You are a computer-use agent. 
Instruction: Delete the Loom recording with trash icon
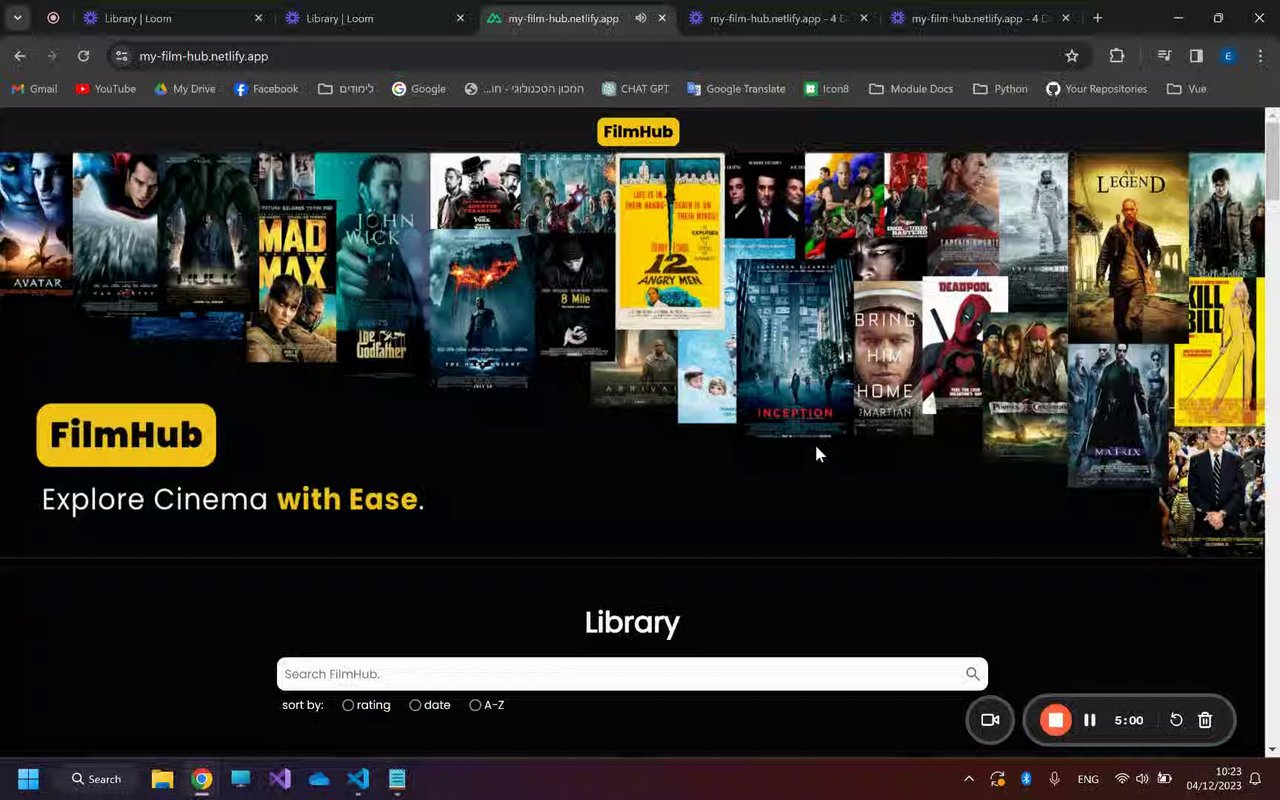[1205, 720]
